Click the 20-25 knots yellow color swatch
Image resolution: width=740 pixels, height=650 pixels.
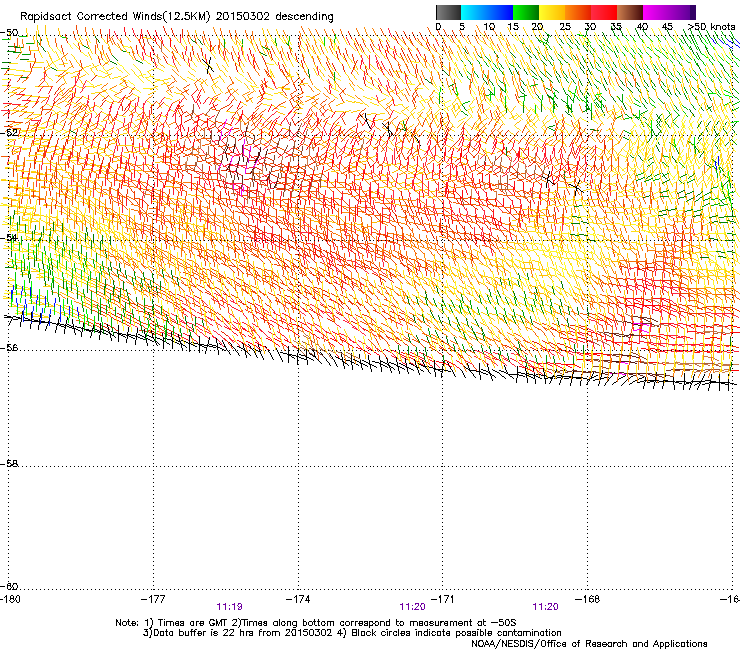click(x=552, y=12)
